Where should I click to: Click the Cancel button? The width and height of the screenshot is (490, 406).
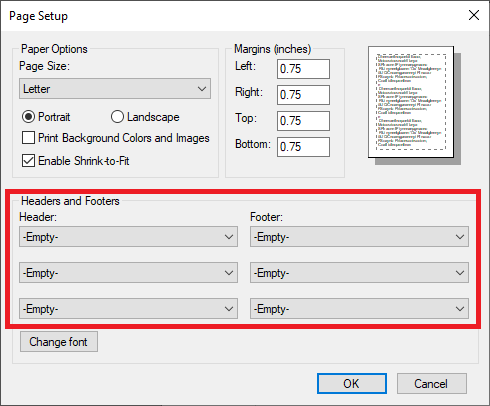431,384
